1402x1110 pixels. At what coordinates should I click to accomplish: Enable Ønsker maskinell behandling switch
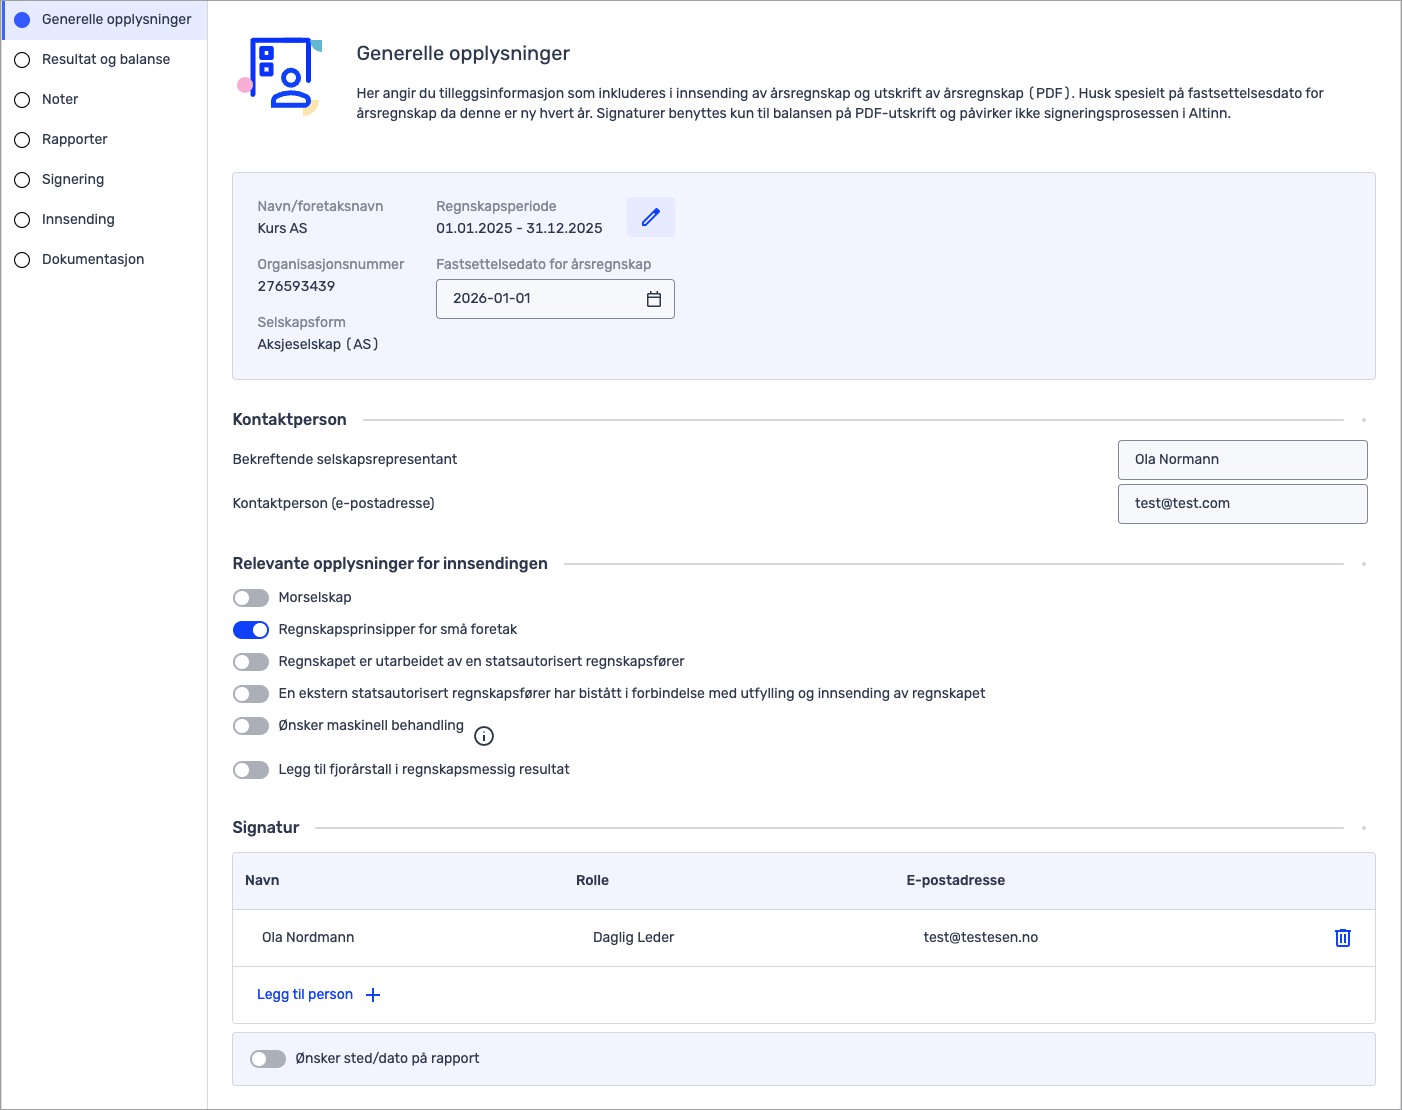tap(251, 726)
